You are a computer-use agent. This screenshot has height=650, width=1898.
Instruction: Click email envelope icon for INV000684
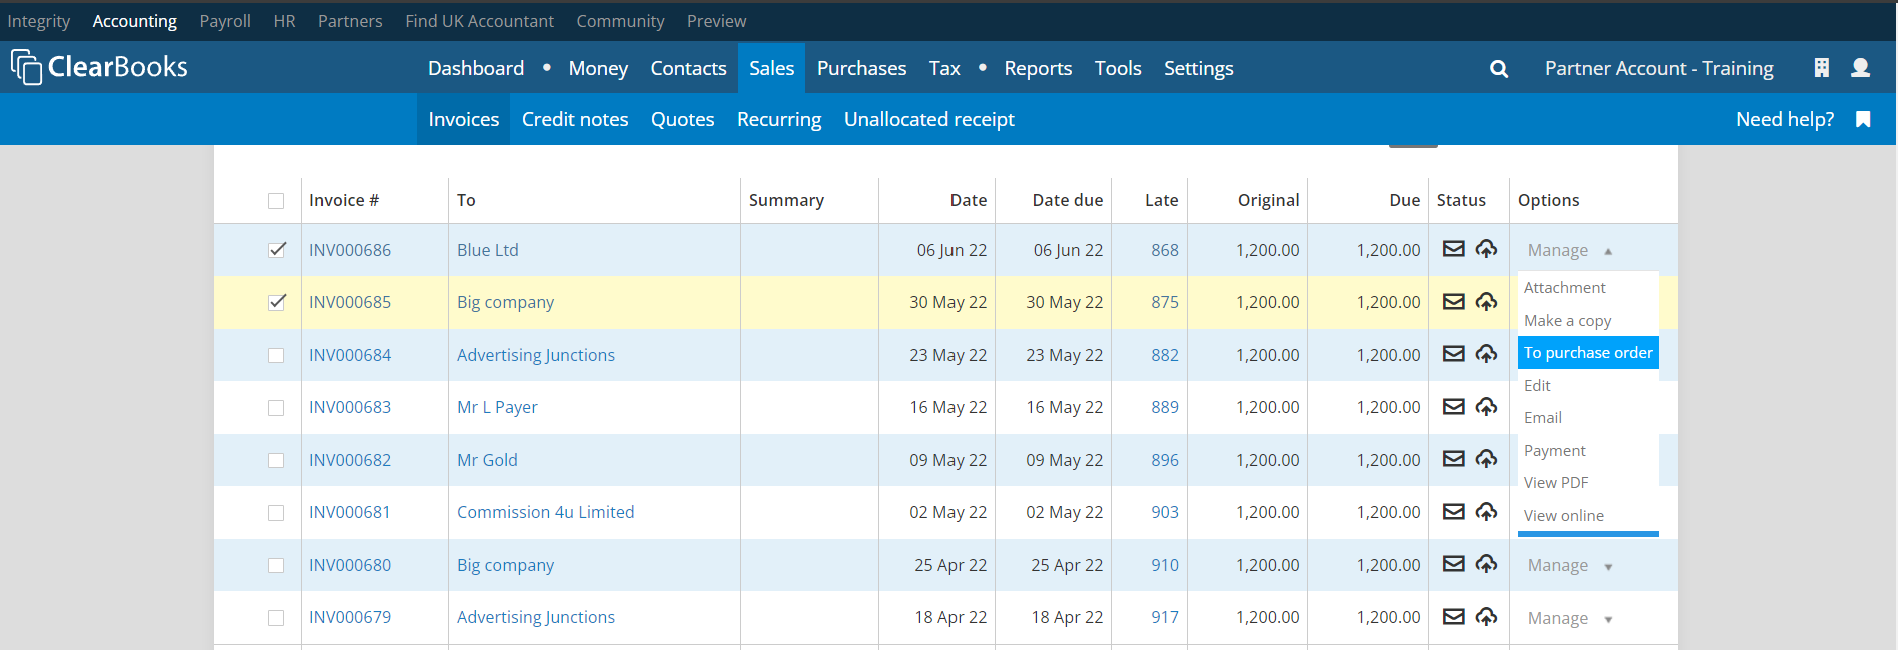(x=1453, y=354)
